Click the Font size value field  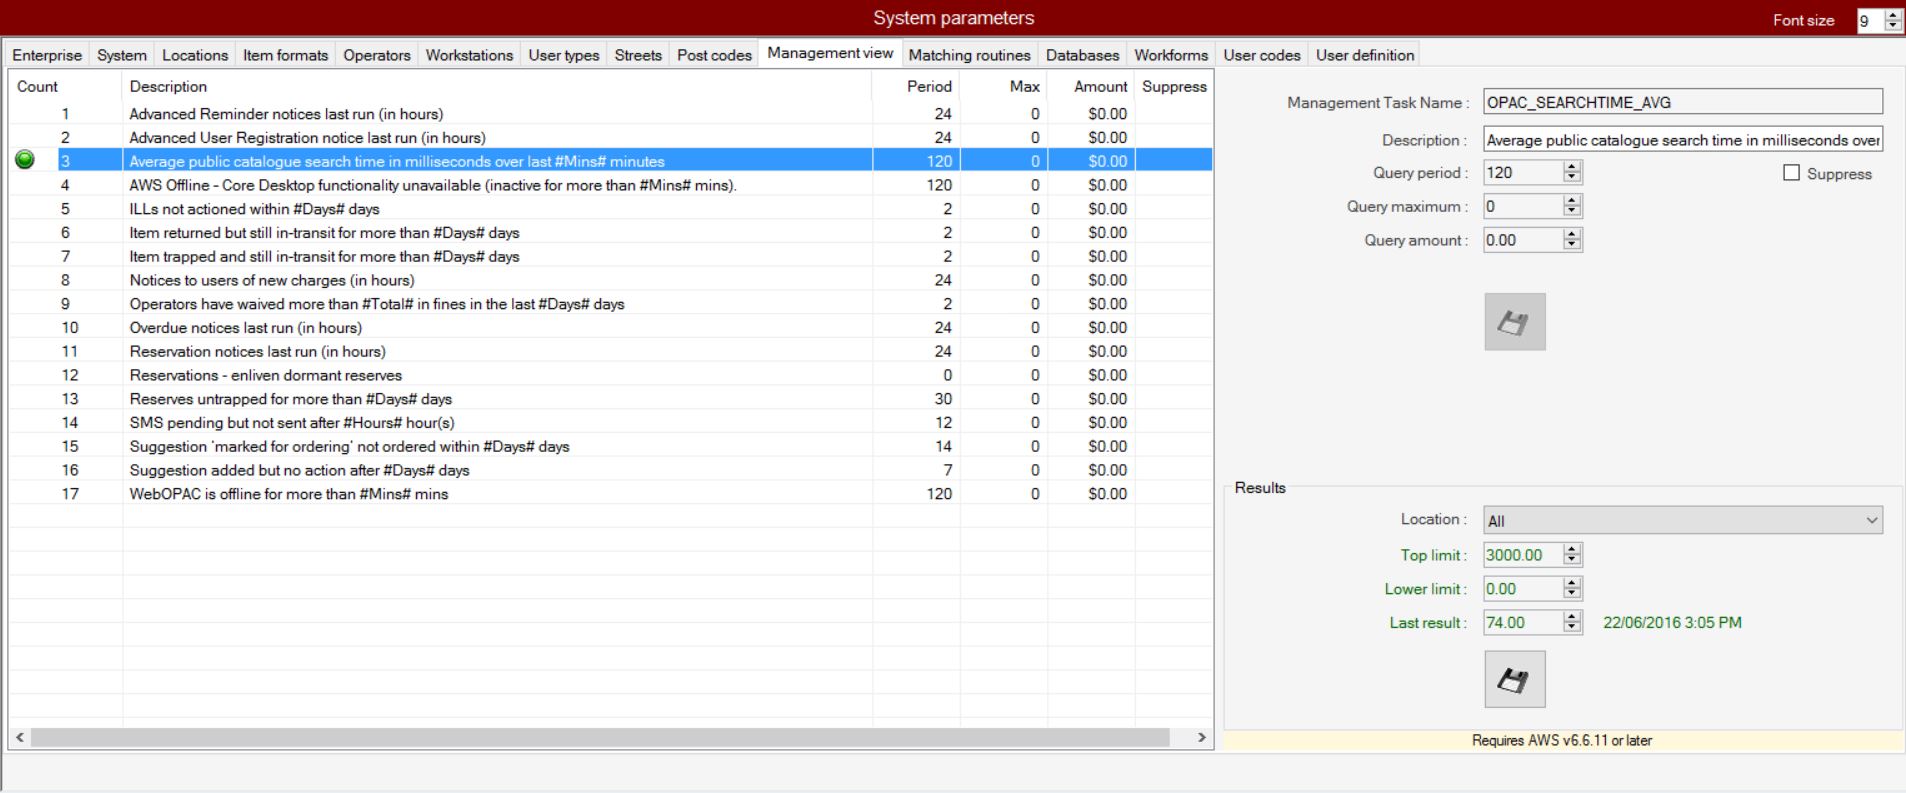tap(1869, 20)
